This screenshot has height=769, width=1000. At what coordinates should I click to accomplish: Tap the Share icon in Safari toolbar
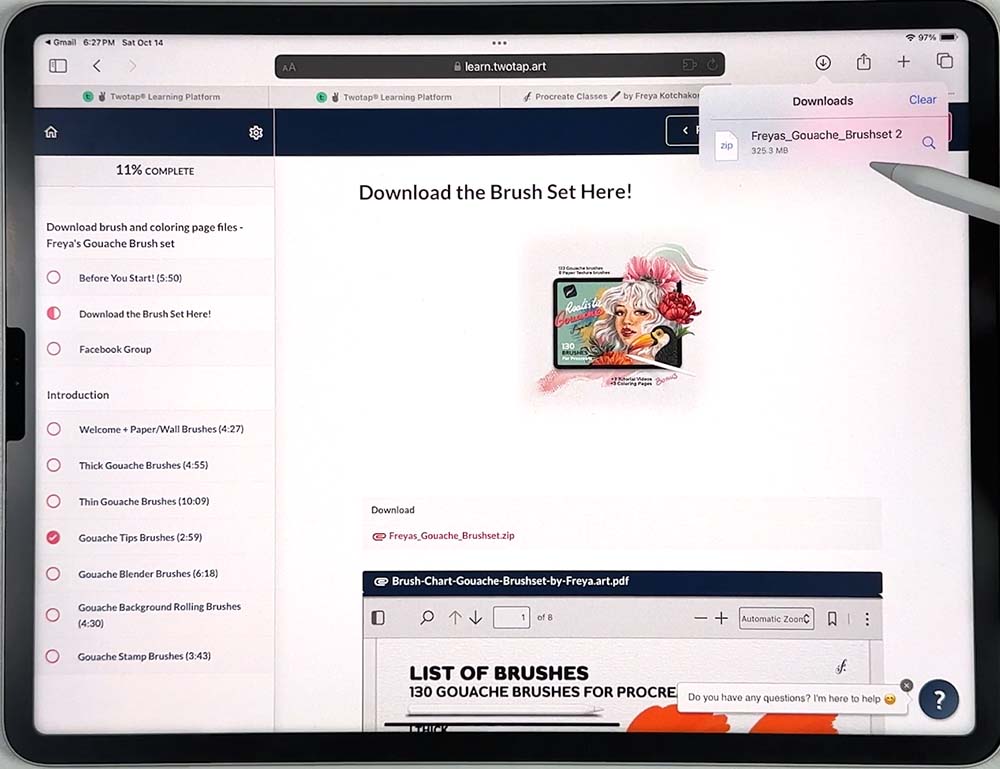point(864,62)
